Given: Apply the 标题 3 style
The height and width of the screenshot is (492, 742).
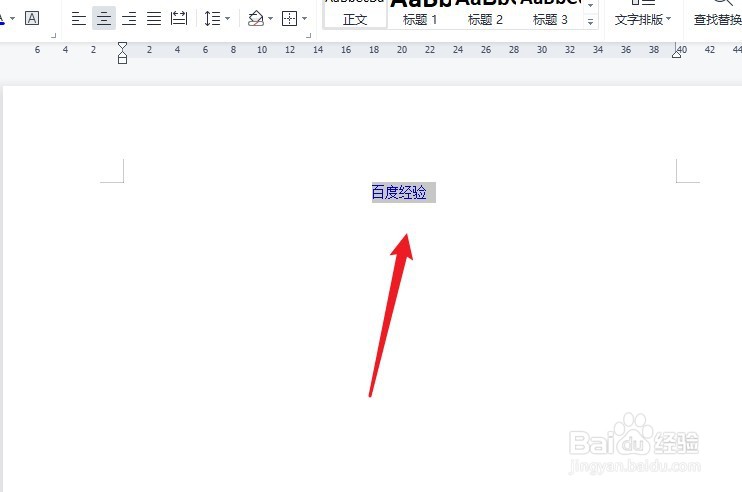Looking at the screenshot, I should click(550, 14).
